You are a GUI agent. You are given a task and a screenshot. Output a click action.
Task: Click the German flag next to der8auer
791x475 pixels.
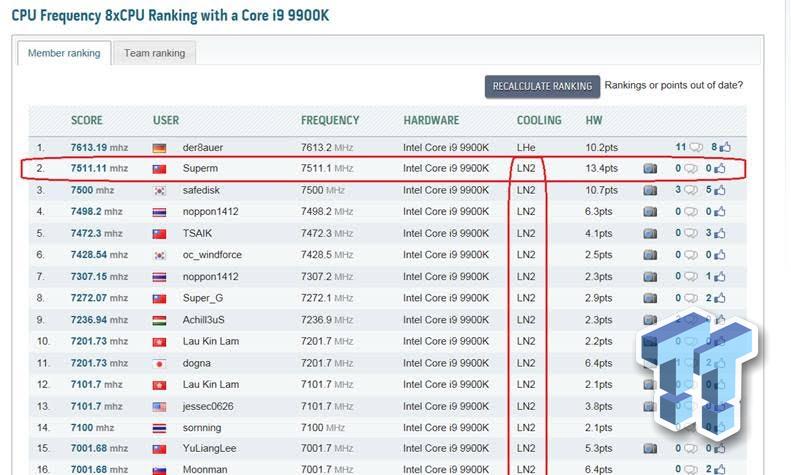159,148
